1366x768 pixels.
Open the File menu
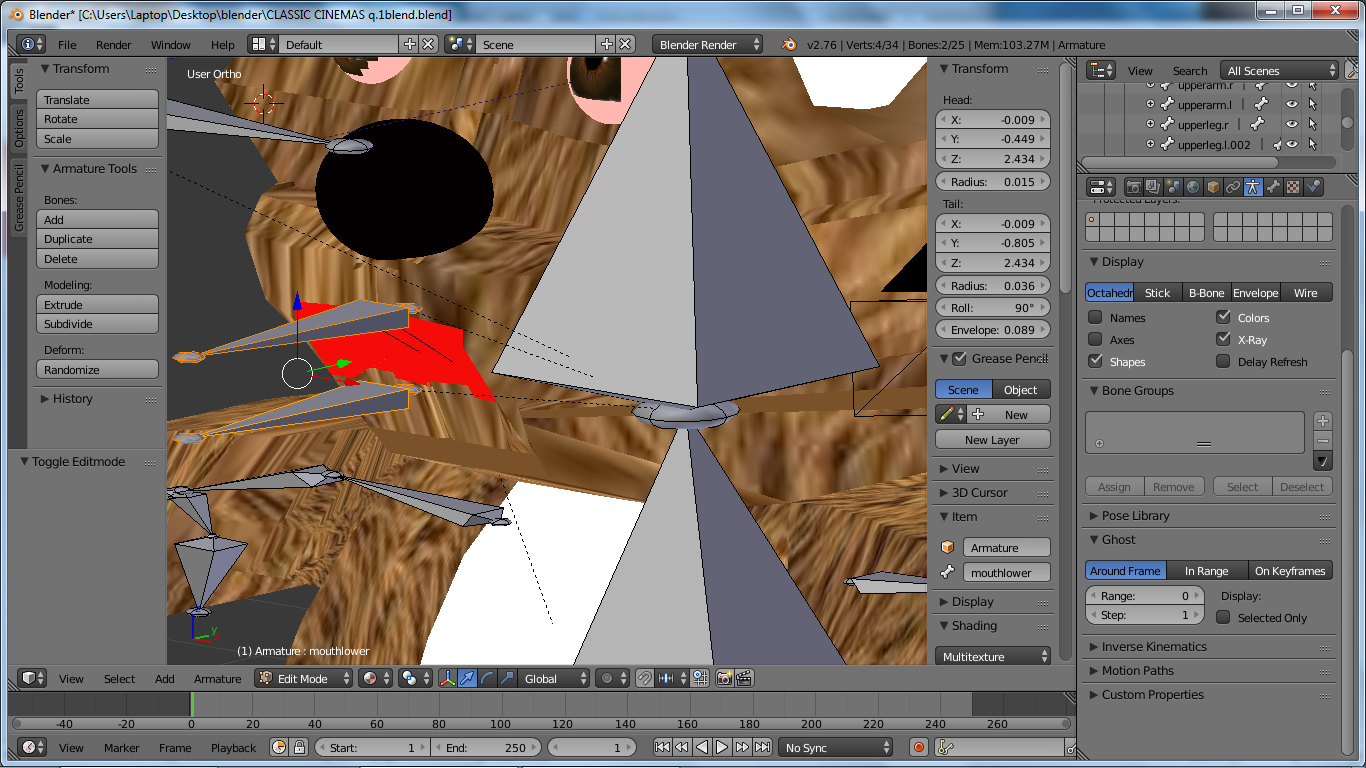(x=67, y=45)
